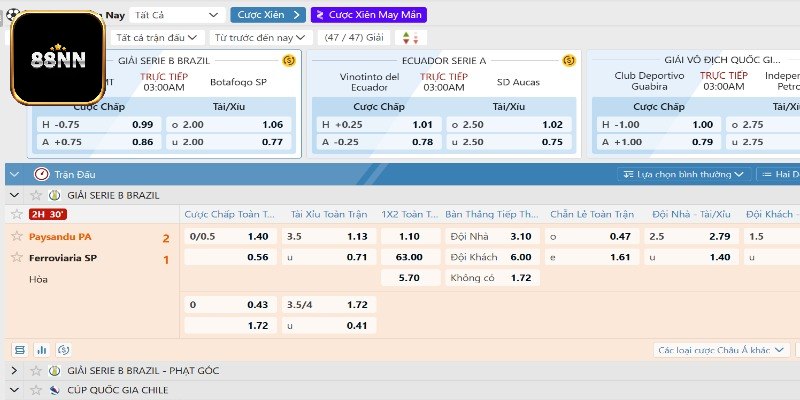This screenshot has height=400, width=800.
Task: Click the coin icon on Ecuador Serie A card
Action: 571,60
